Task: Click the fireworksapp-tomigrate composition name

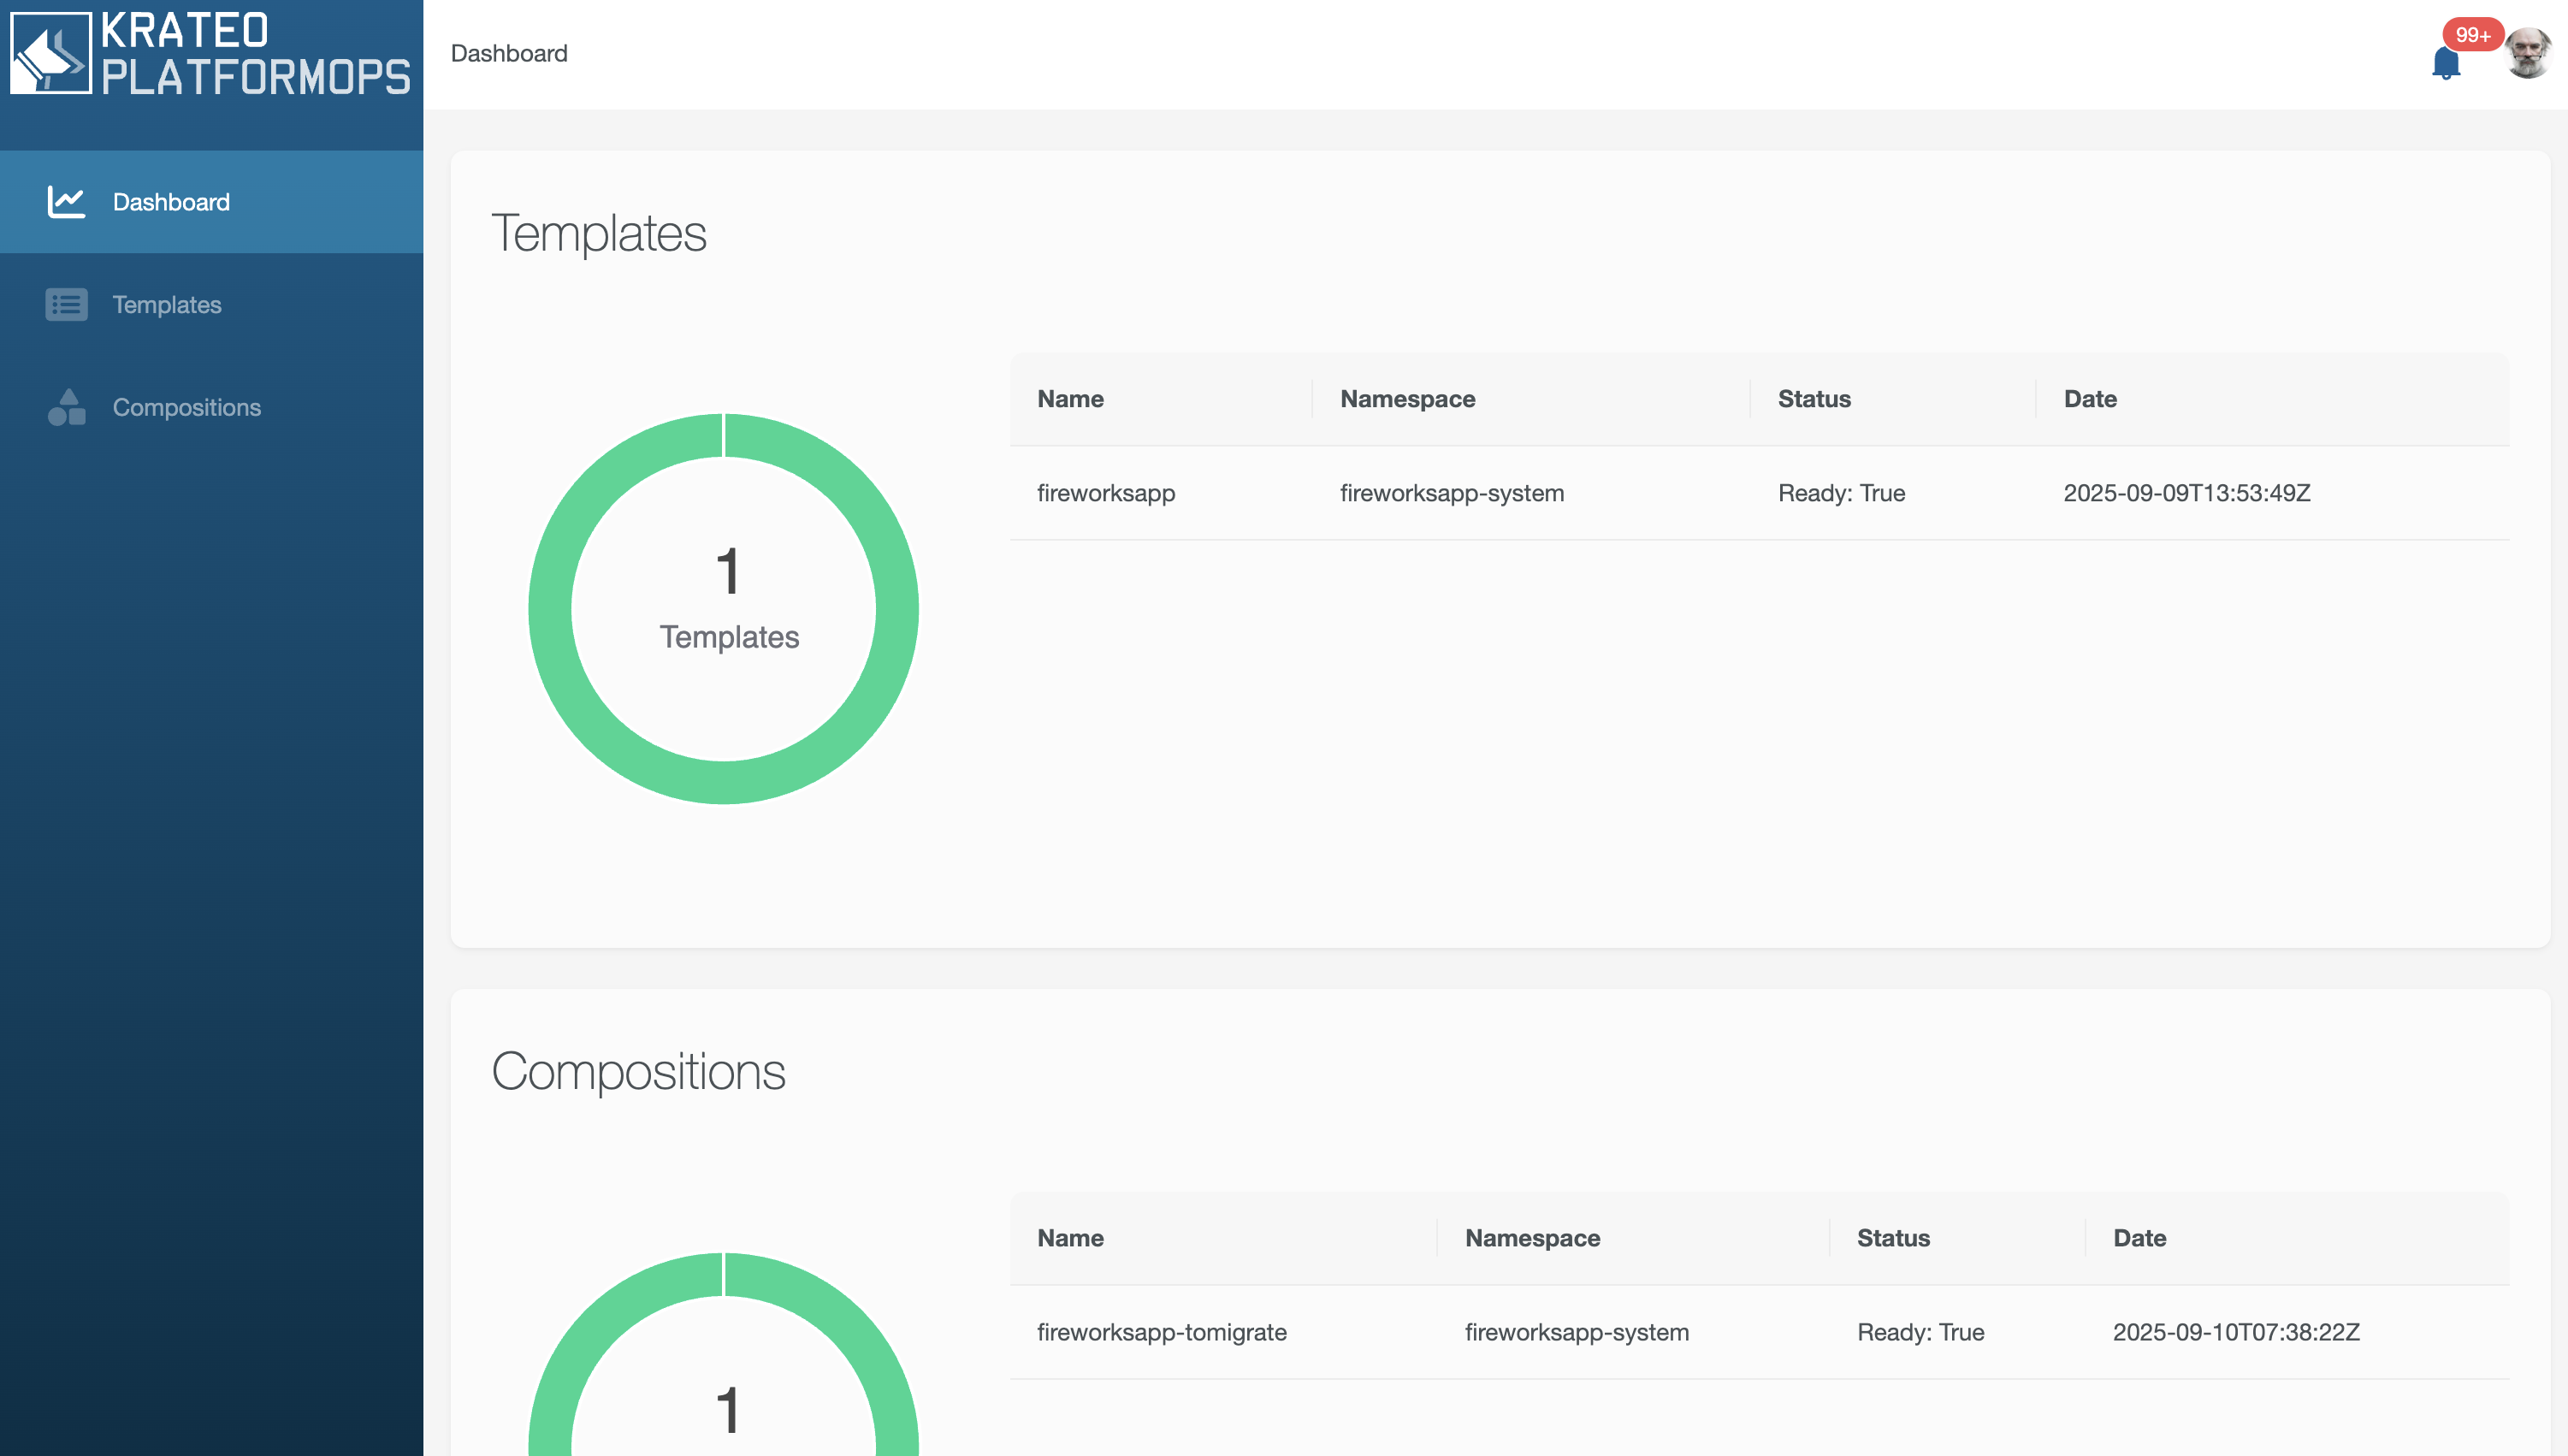Action: [x=1161, y=1332]
